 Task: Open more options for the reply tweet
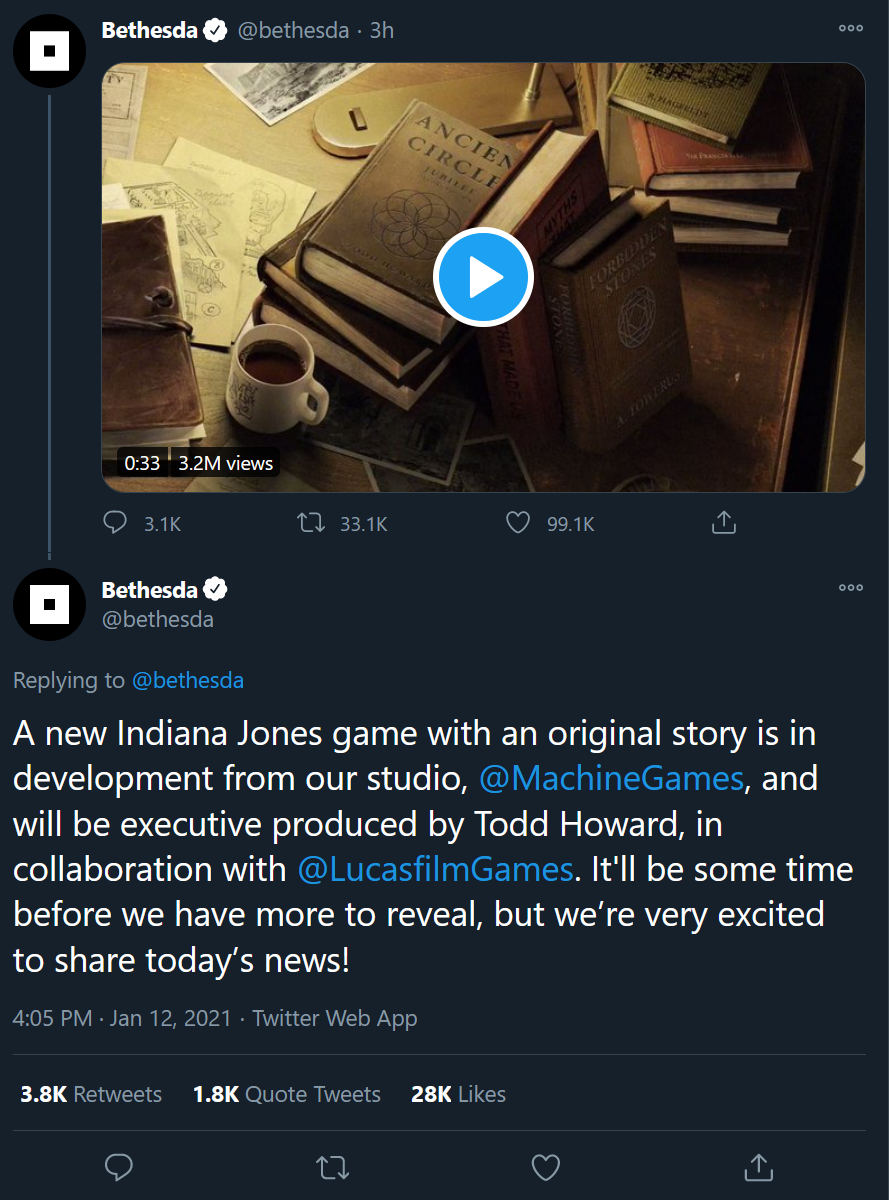point(851,588)
